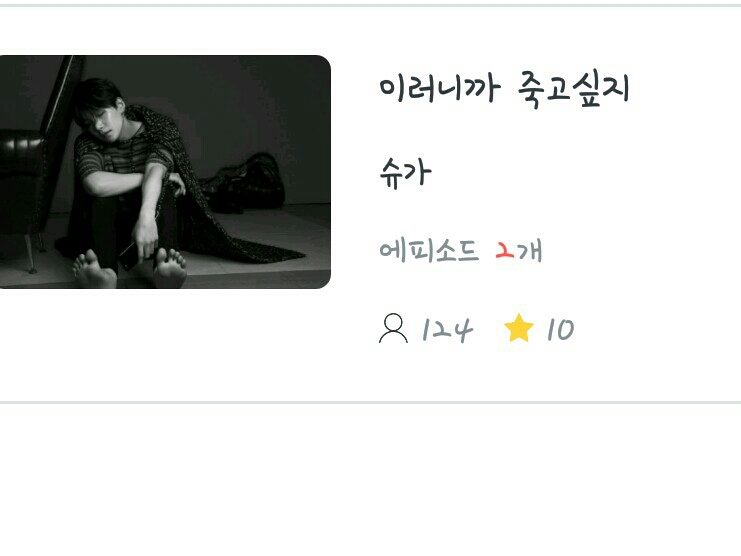Click the word 죽고싶지 in the title
The image size is (741, 556).
[574, 91]
